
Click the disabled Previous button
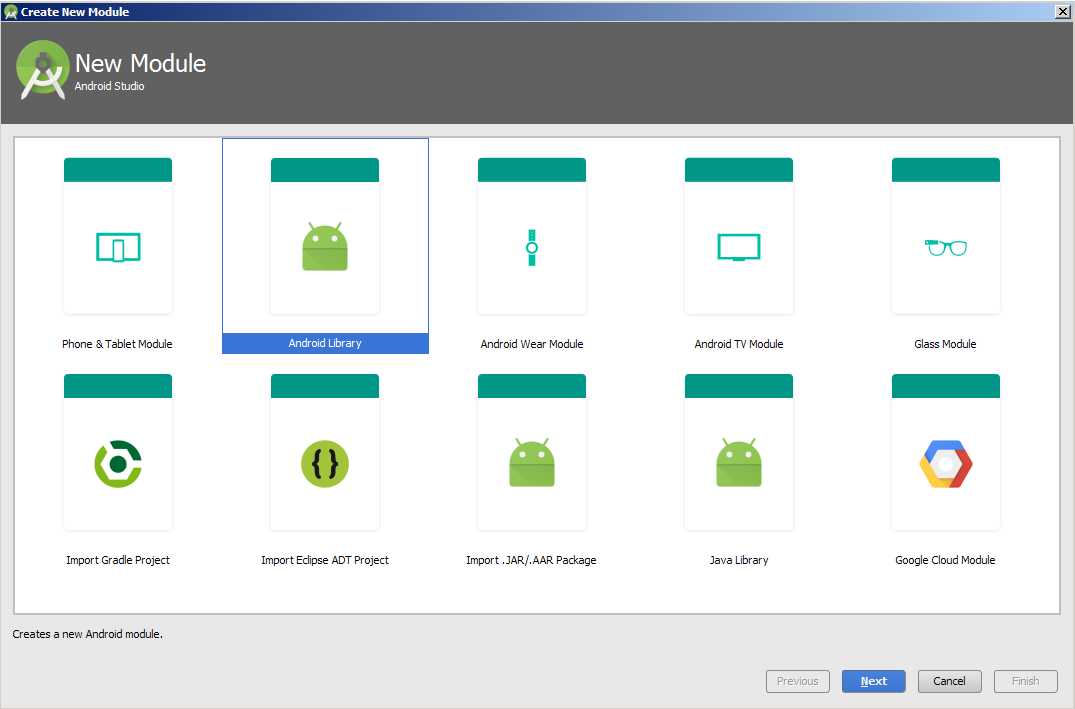coord(797,681)
